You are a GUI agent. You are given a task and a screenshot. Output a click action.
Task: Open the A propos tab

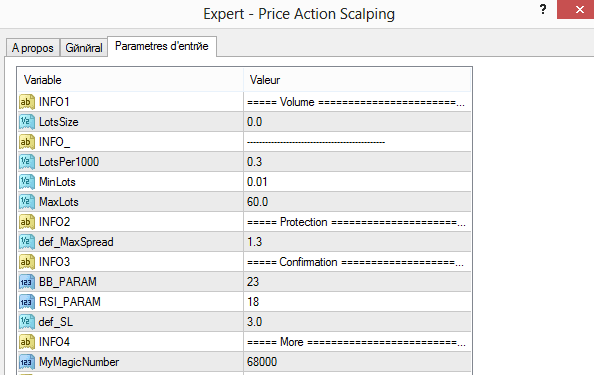pos(33,48)
